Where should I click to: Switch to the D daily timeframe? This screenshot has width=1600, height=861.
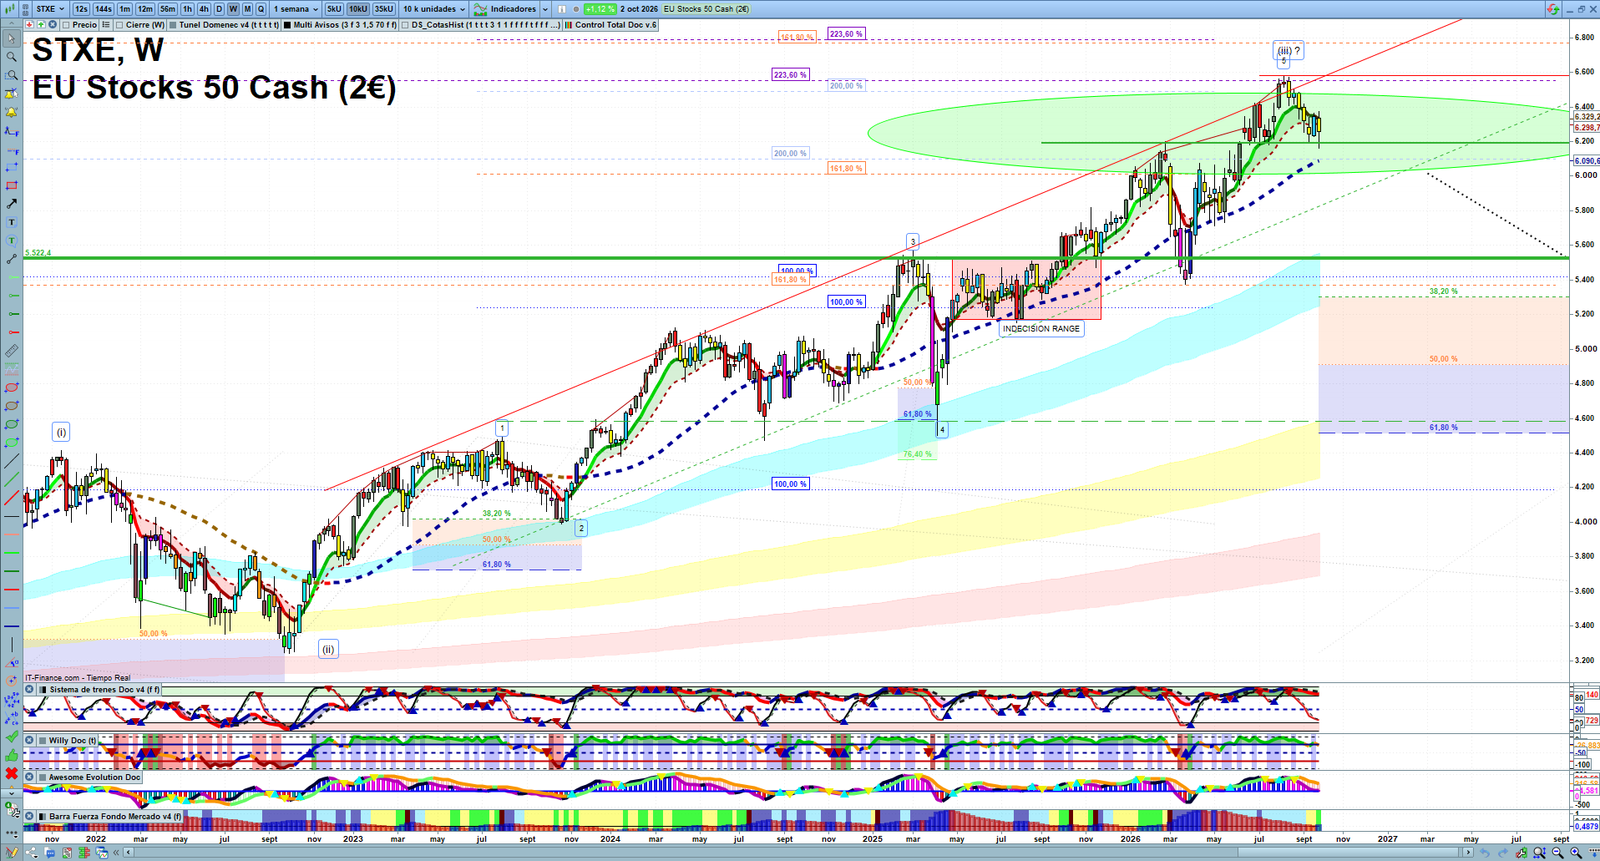[219, 9]
